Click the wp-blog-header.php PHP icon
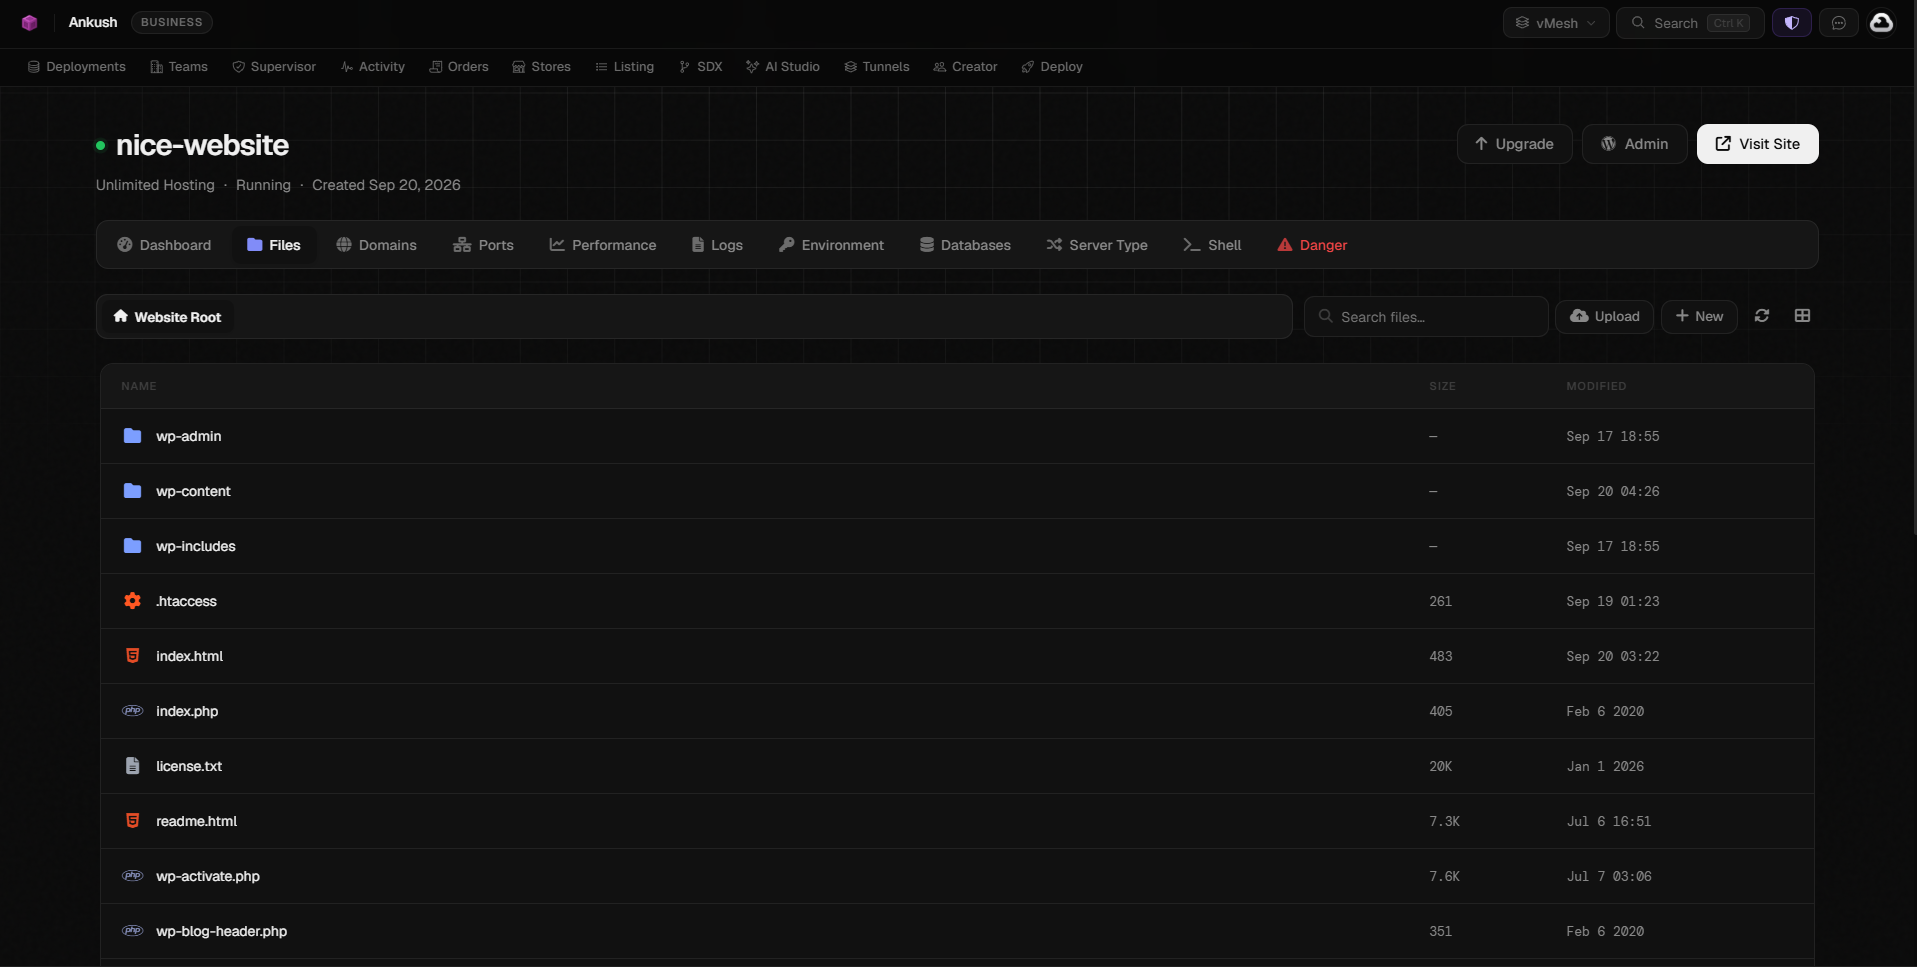The image size is (1917, 967). point(132,931)
